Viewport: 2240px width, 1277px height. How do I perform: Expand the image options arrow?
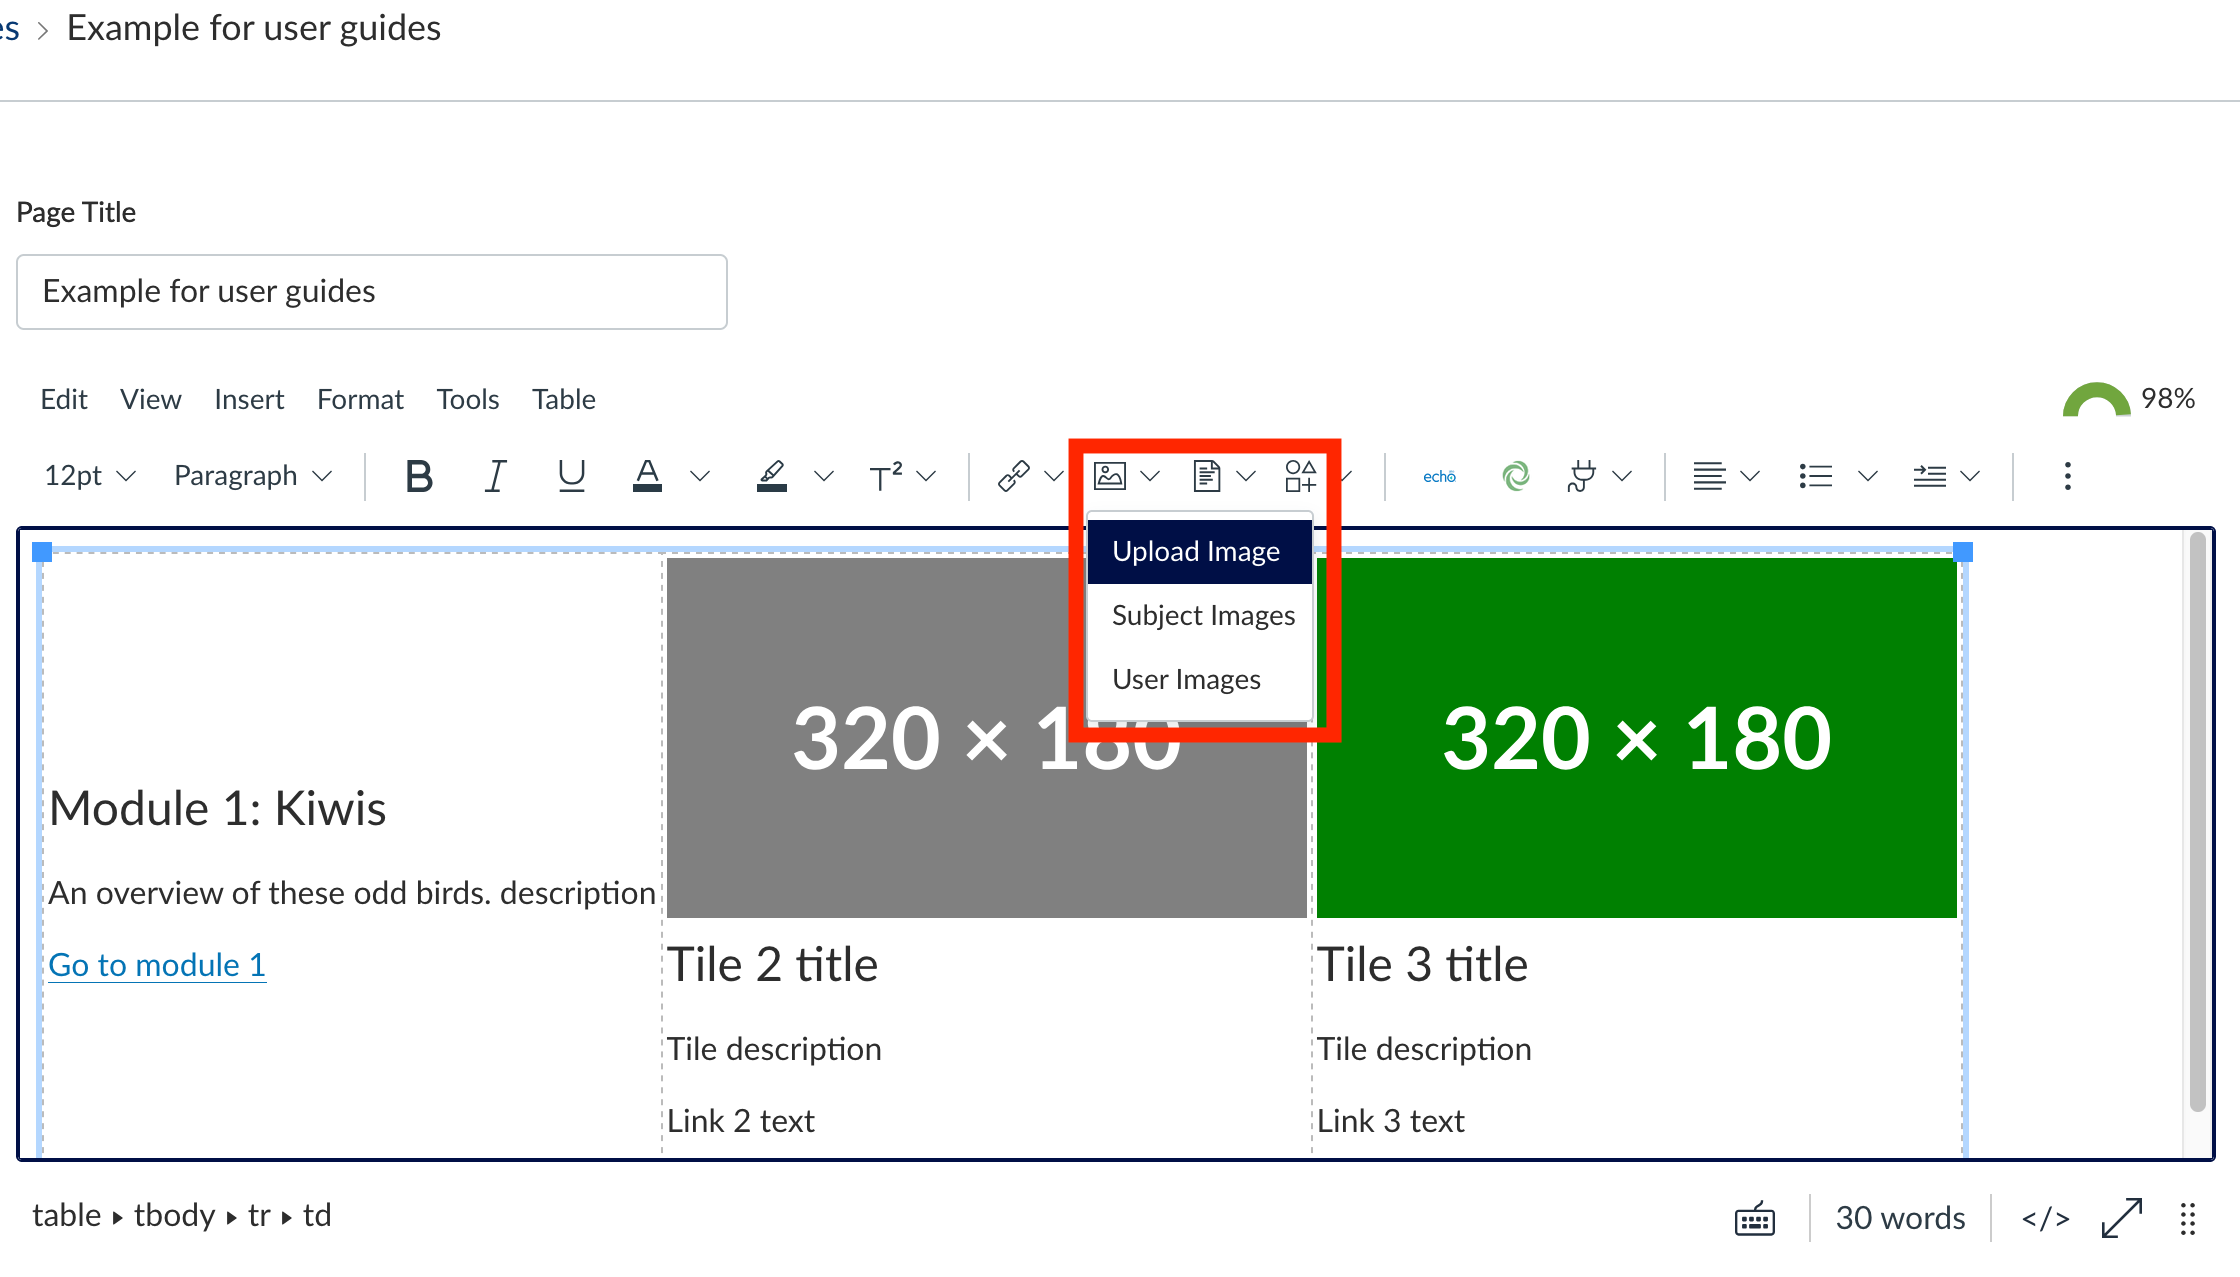click(1150, 476)
